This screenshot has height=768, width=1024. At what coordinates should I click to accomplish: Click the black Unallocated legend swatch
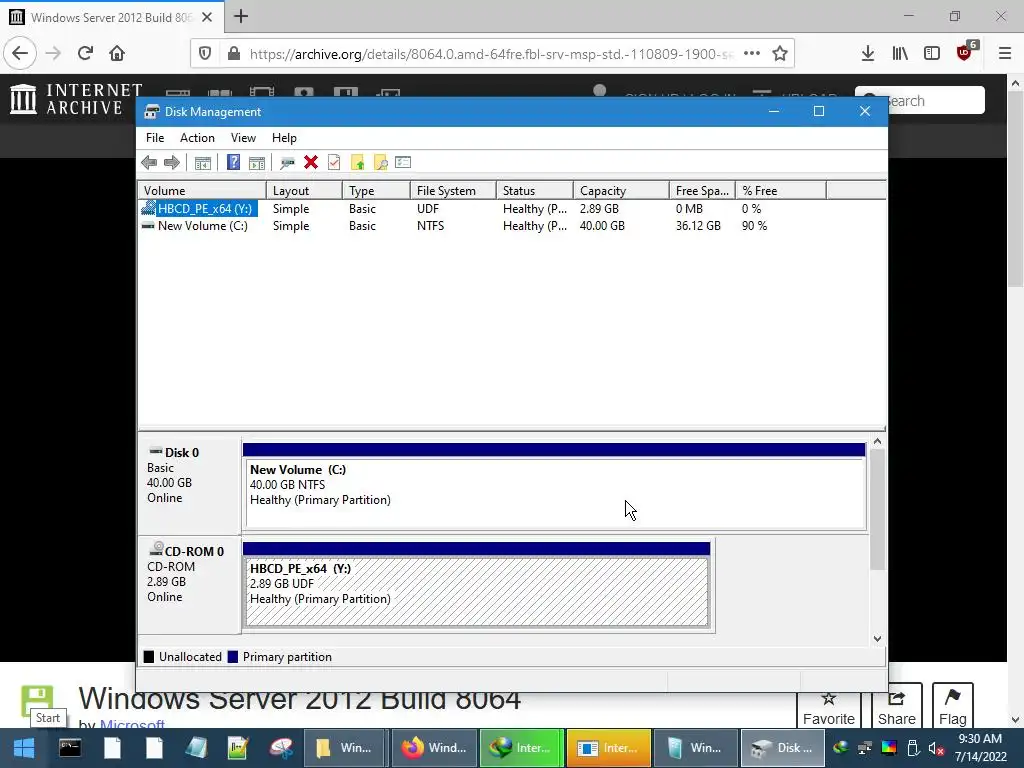point(149,657)
